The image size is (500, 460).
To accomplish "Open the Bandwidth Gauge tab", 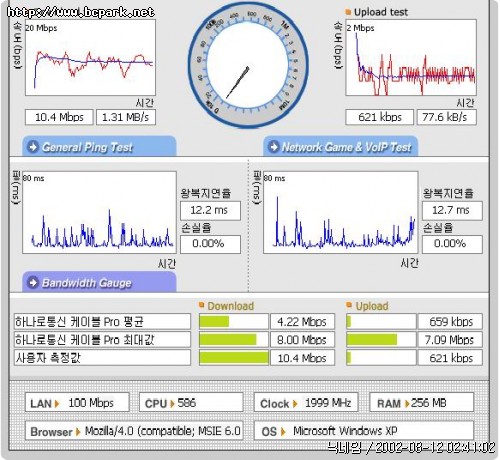I will pyautogui.click(x=99, y=282).
